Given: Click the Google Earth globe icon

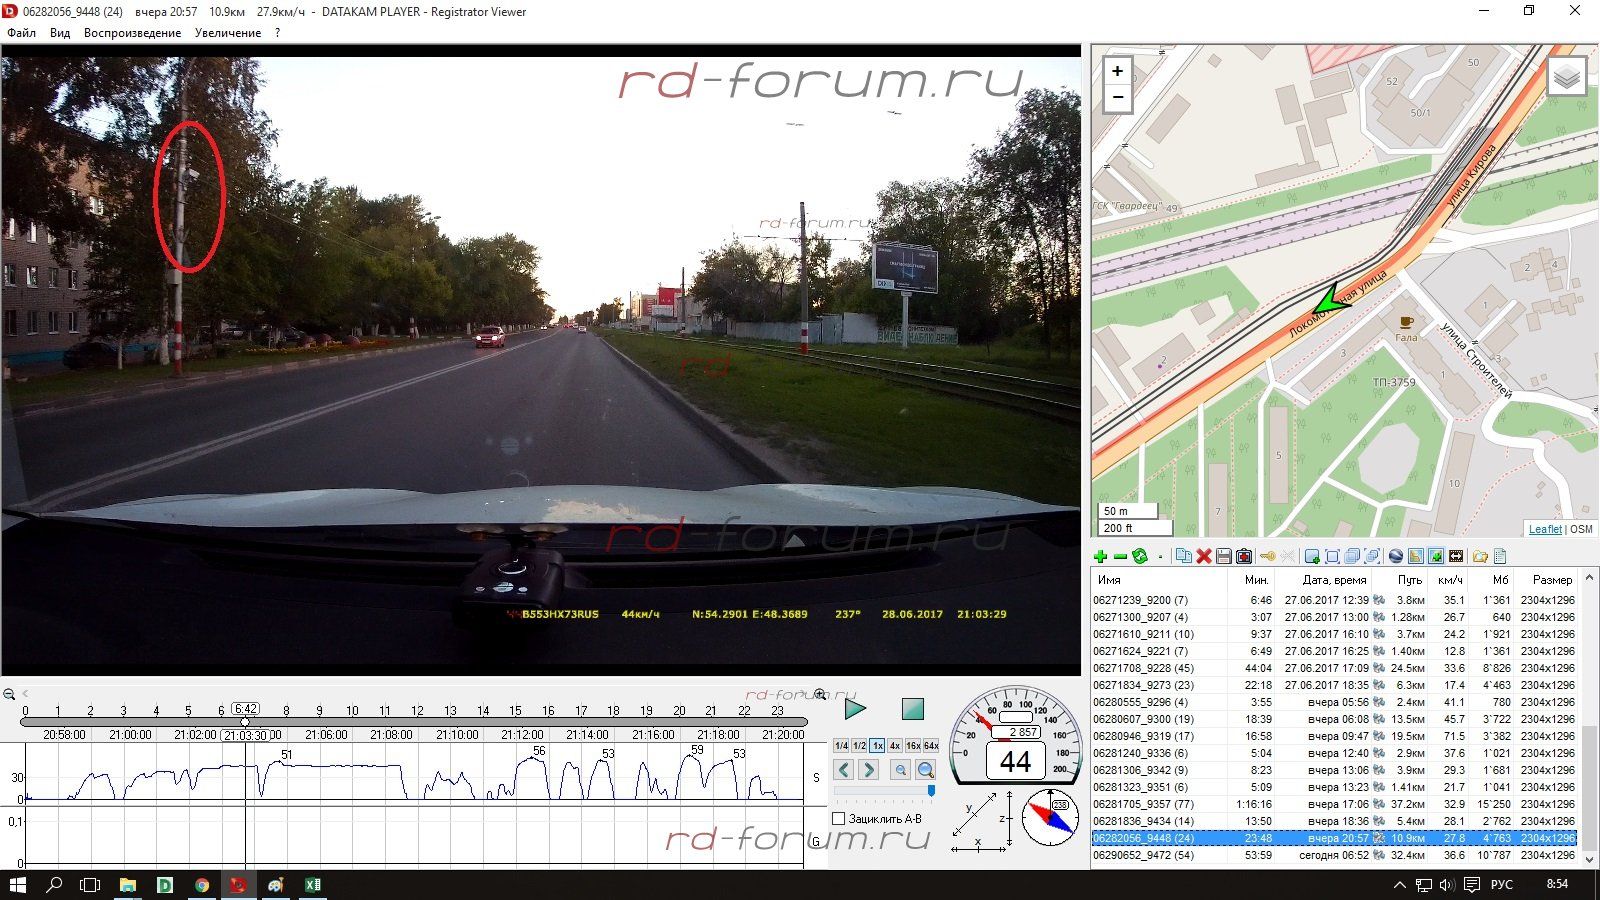Looking at the screenshot, I should (x=1396, y=557).
